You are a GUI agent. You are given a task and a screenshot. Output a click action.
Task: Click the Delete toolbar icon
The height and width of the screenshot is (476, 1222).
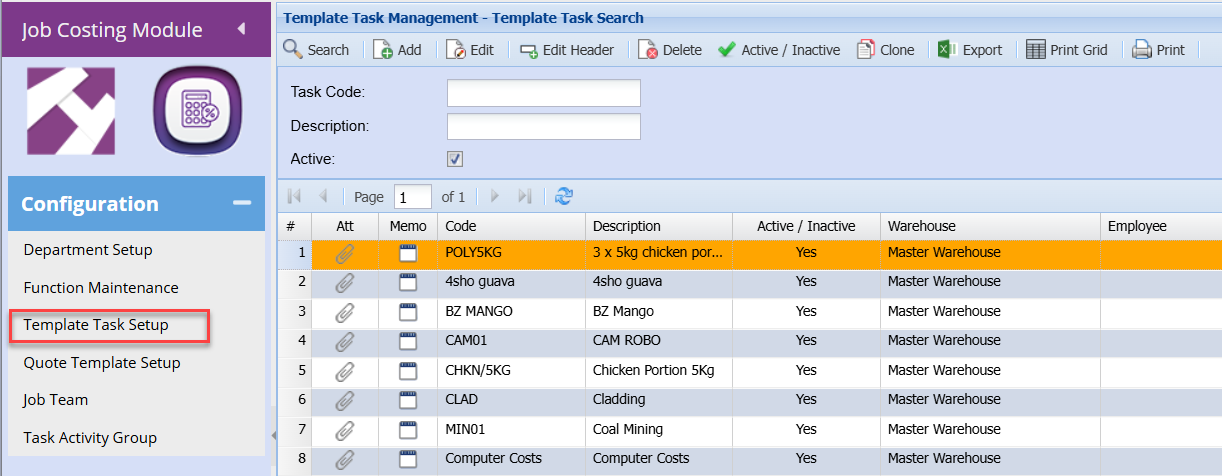pyautogui.click(x=647, y=50)
